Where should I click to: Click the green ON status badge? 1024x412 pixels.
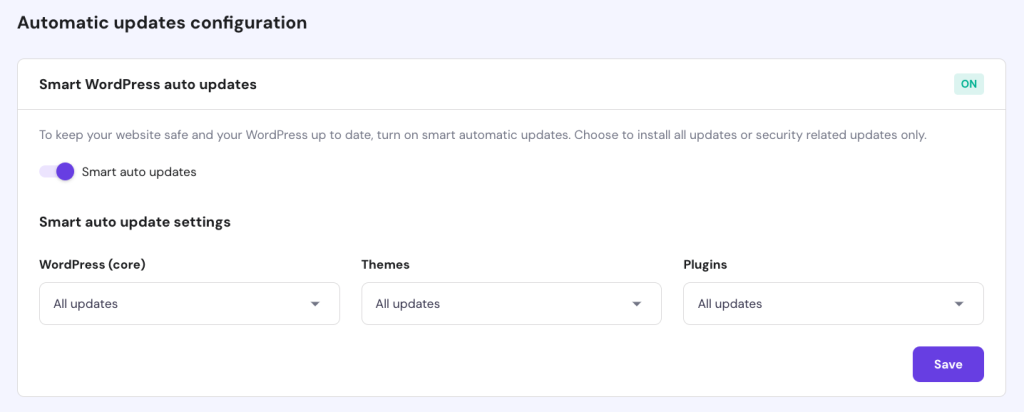tap(968, 84)
